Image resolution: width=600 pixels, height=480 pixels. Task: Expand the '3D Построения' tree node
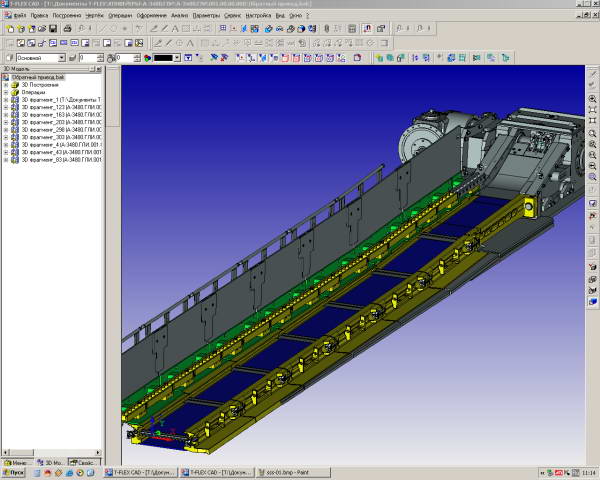tap(6, 85)
